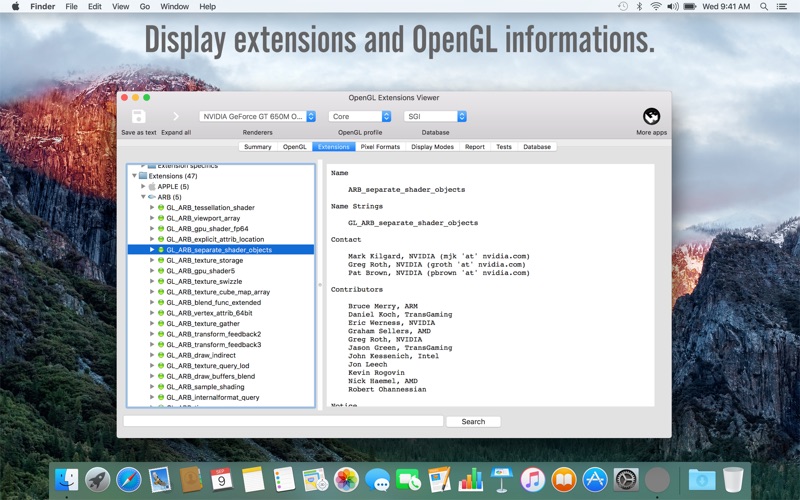Open Spotlight search in menu bar
This screenshot has width=800, height=500.
click(764, 7)
